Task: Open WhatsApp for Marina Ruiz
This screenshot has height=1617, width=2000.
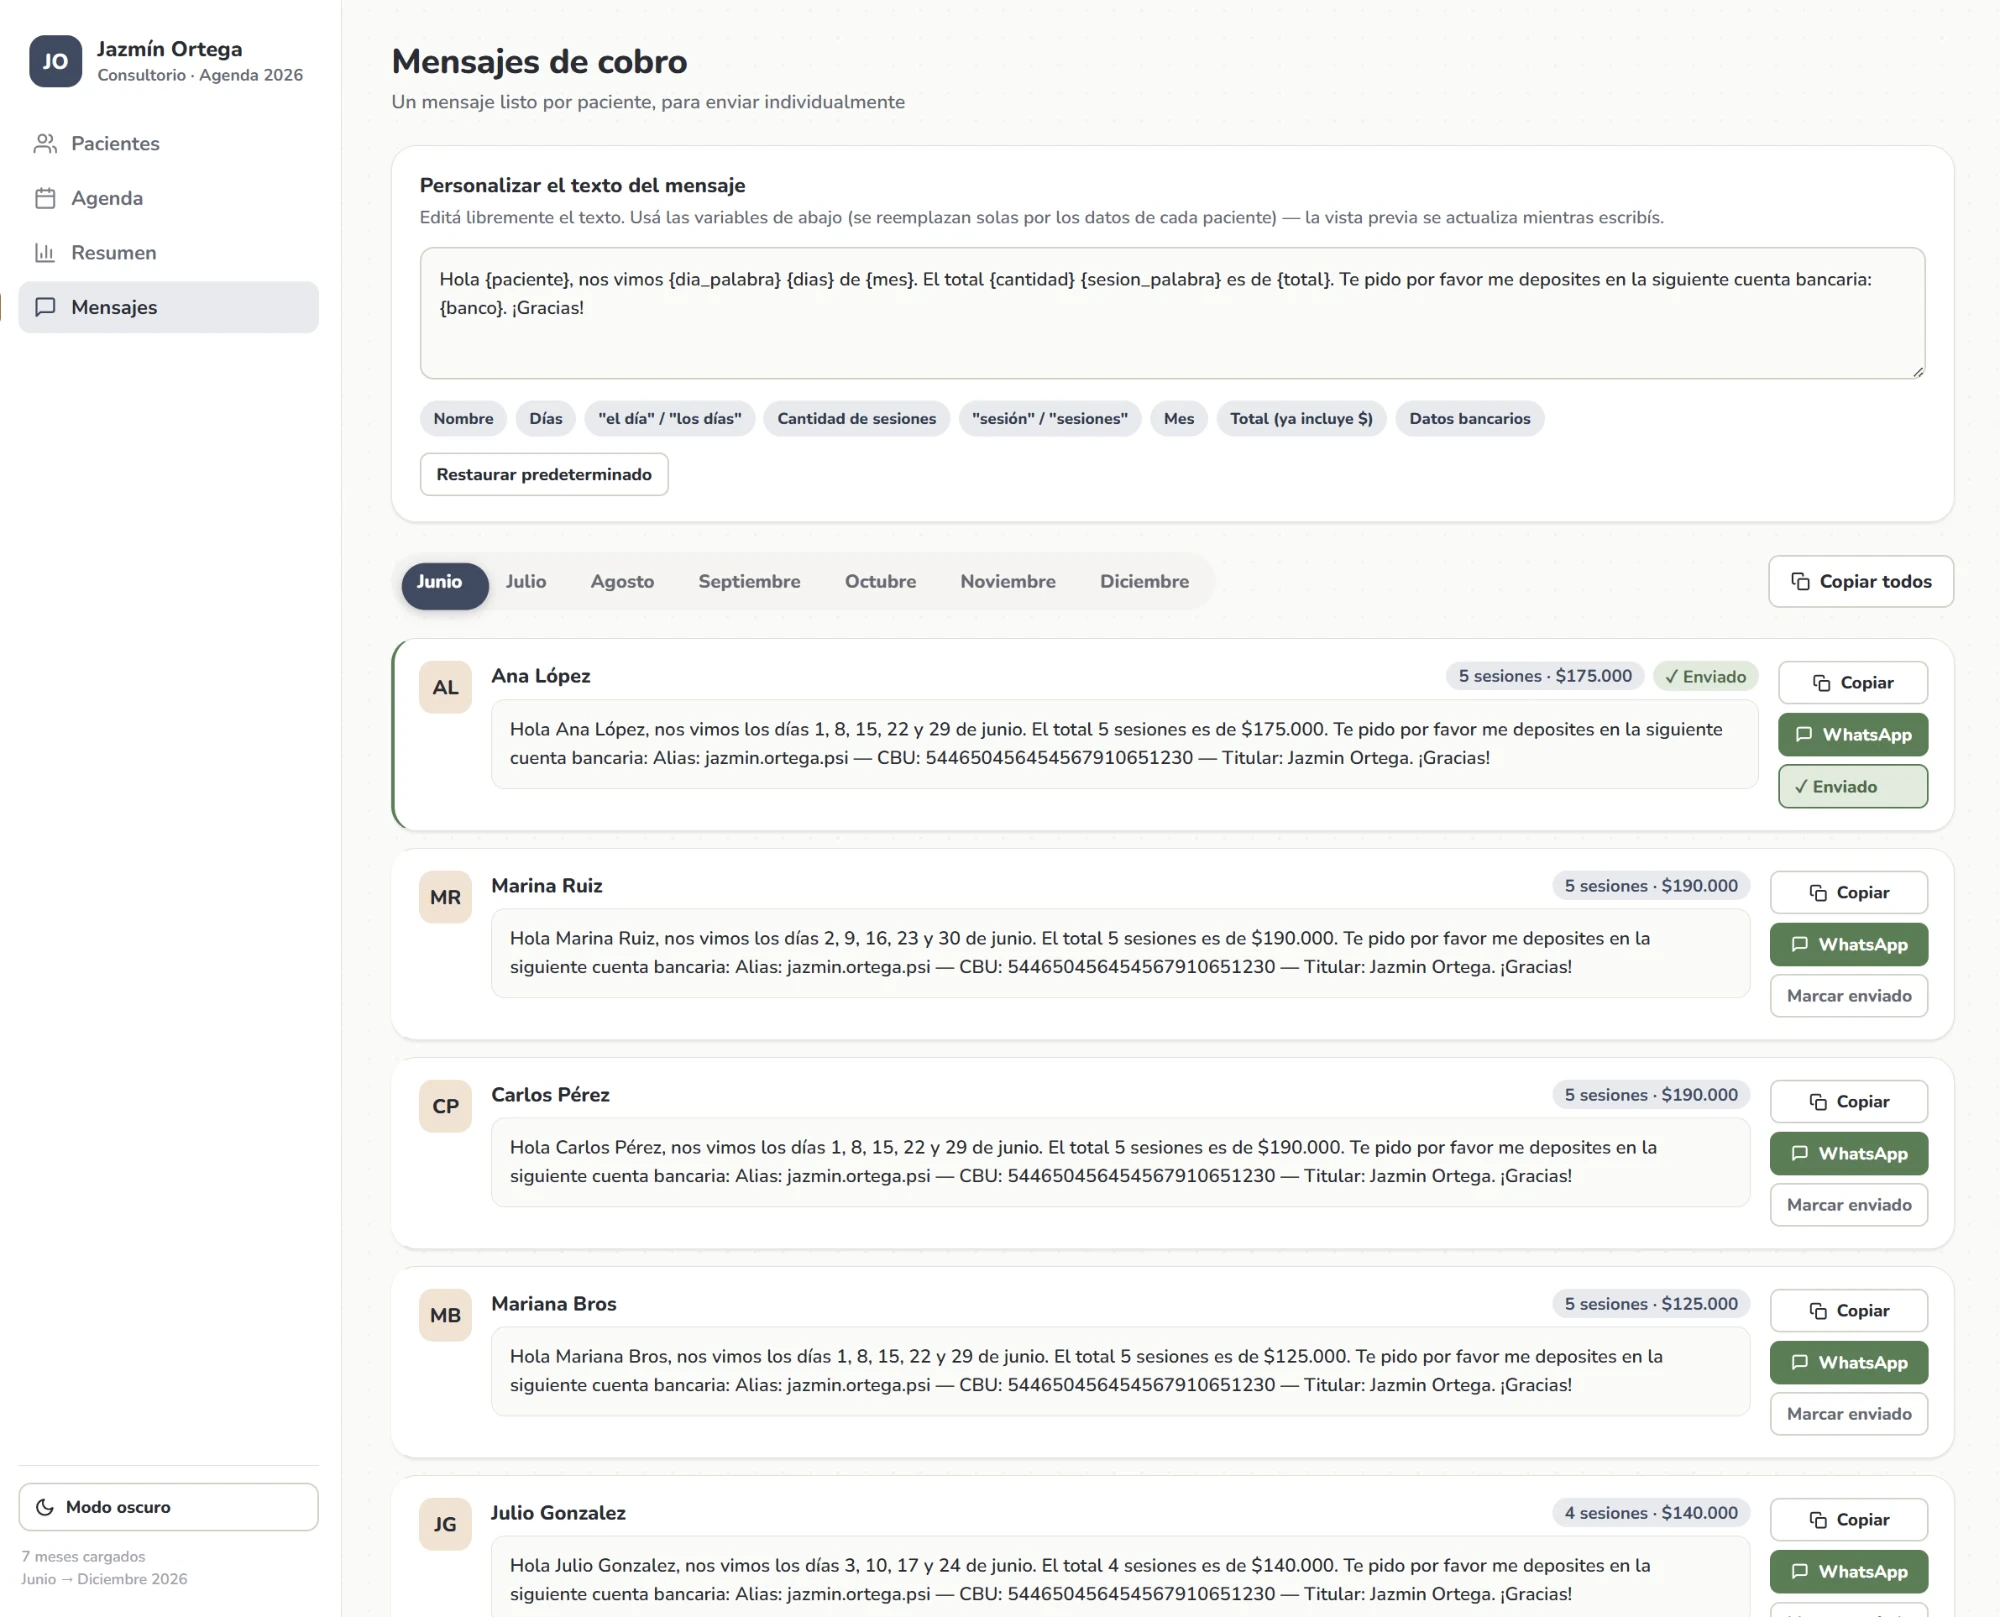Action: click(x=1849, y=945)
